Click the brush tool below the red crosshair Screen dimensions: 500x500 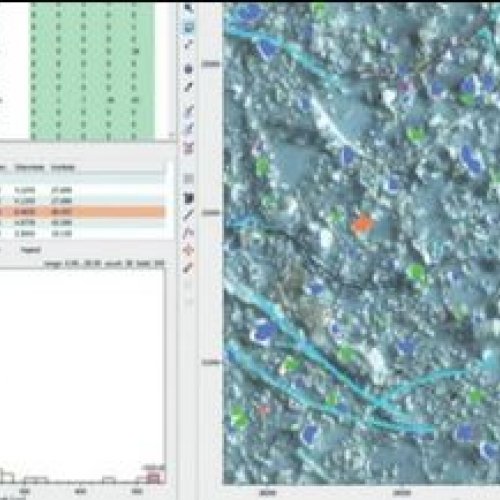(x=189, y=268)
